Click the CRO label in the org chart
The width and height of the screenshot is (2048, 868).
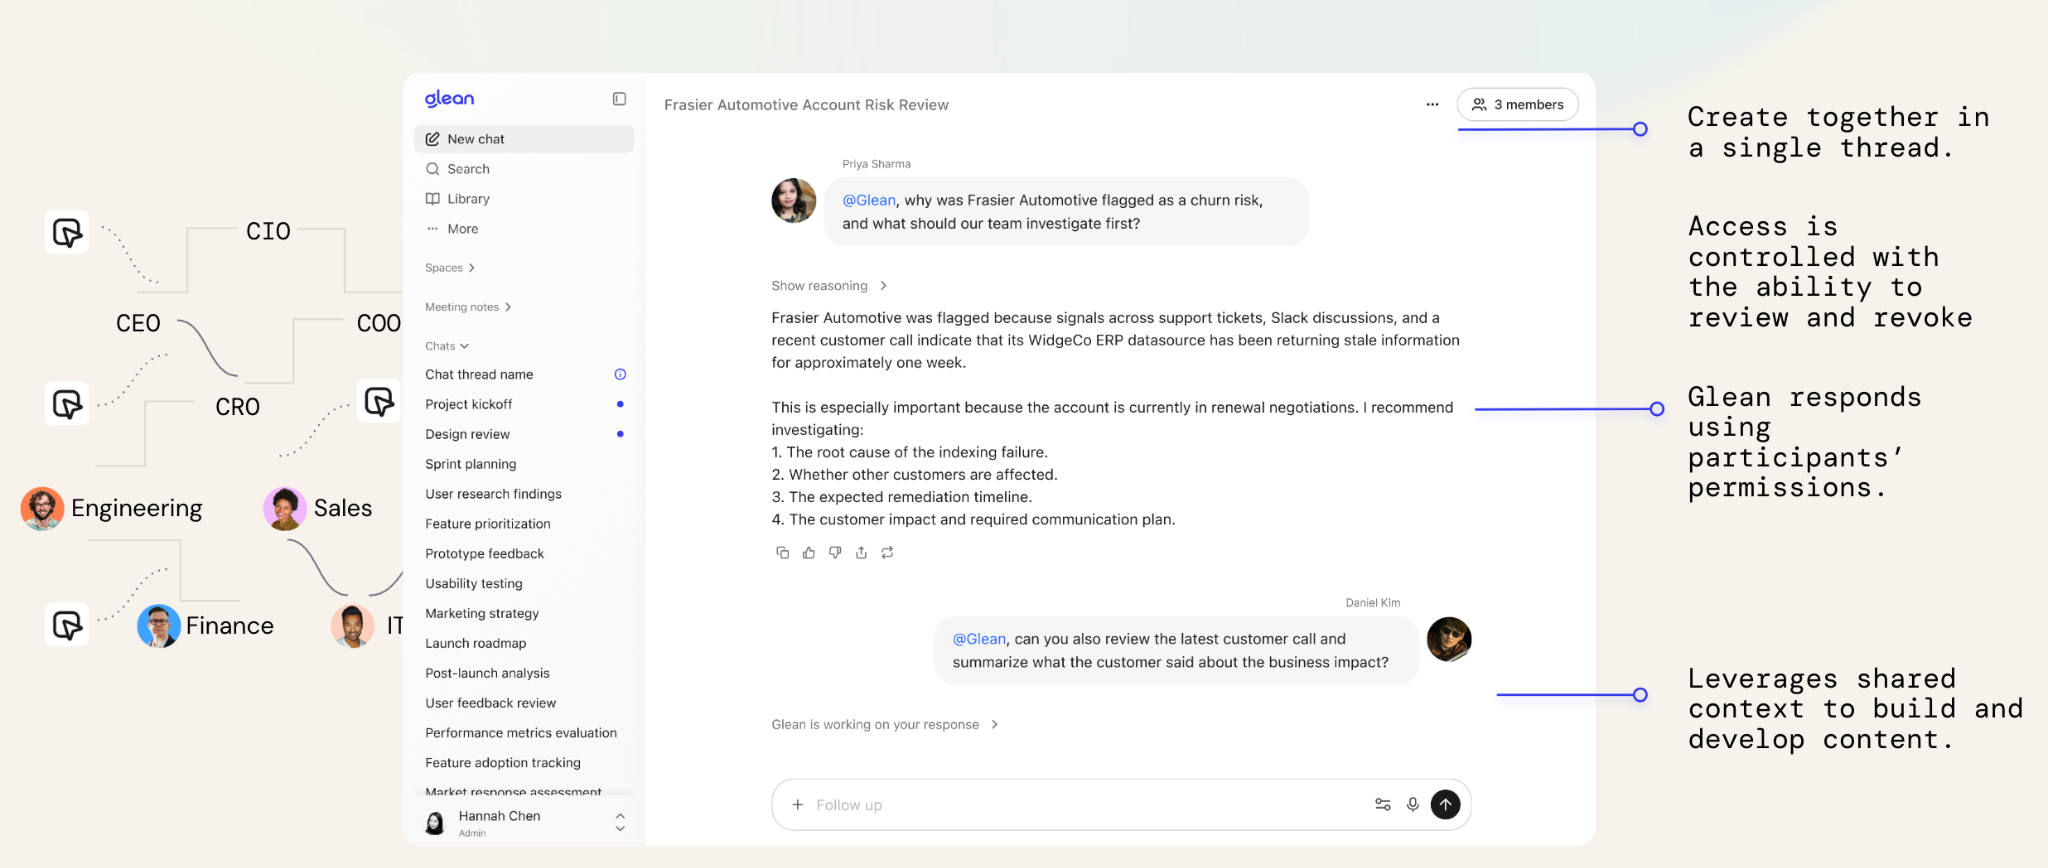click(238, 407)
